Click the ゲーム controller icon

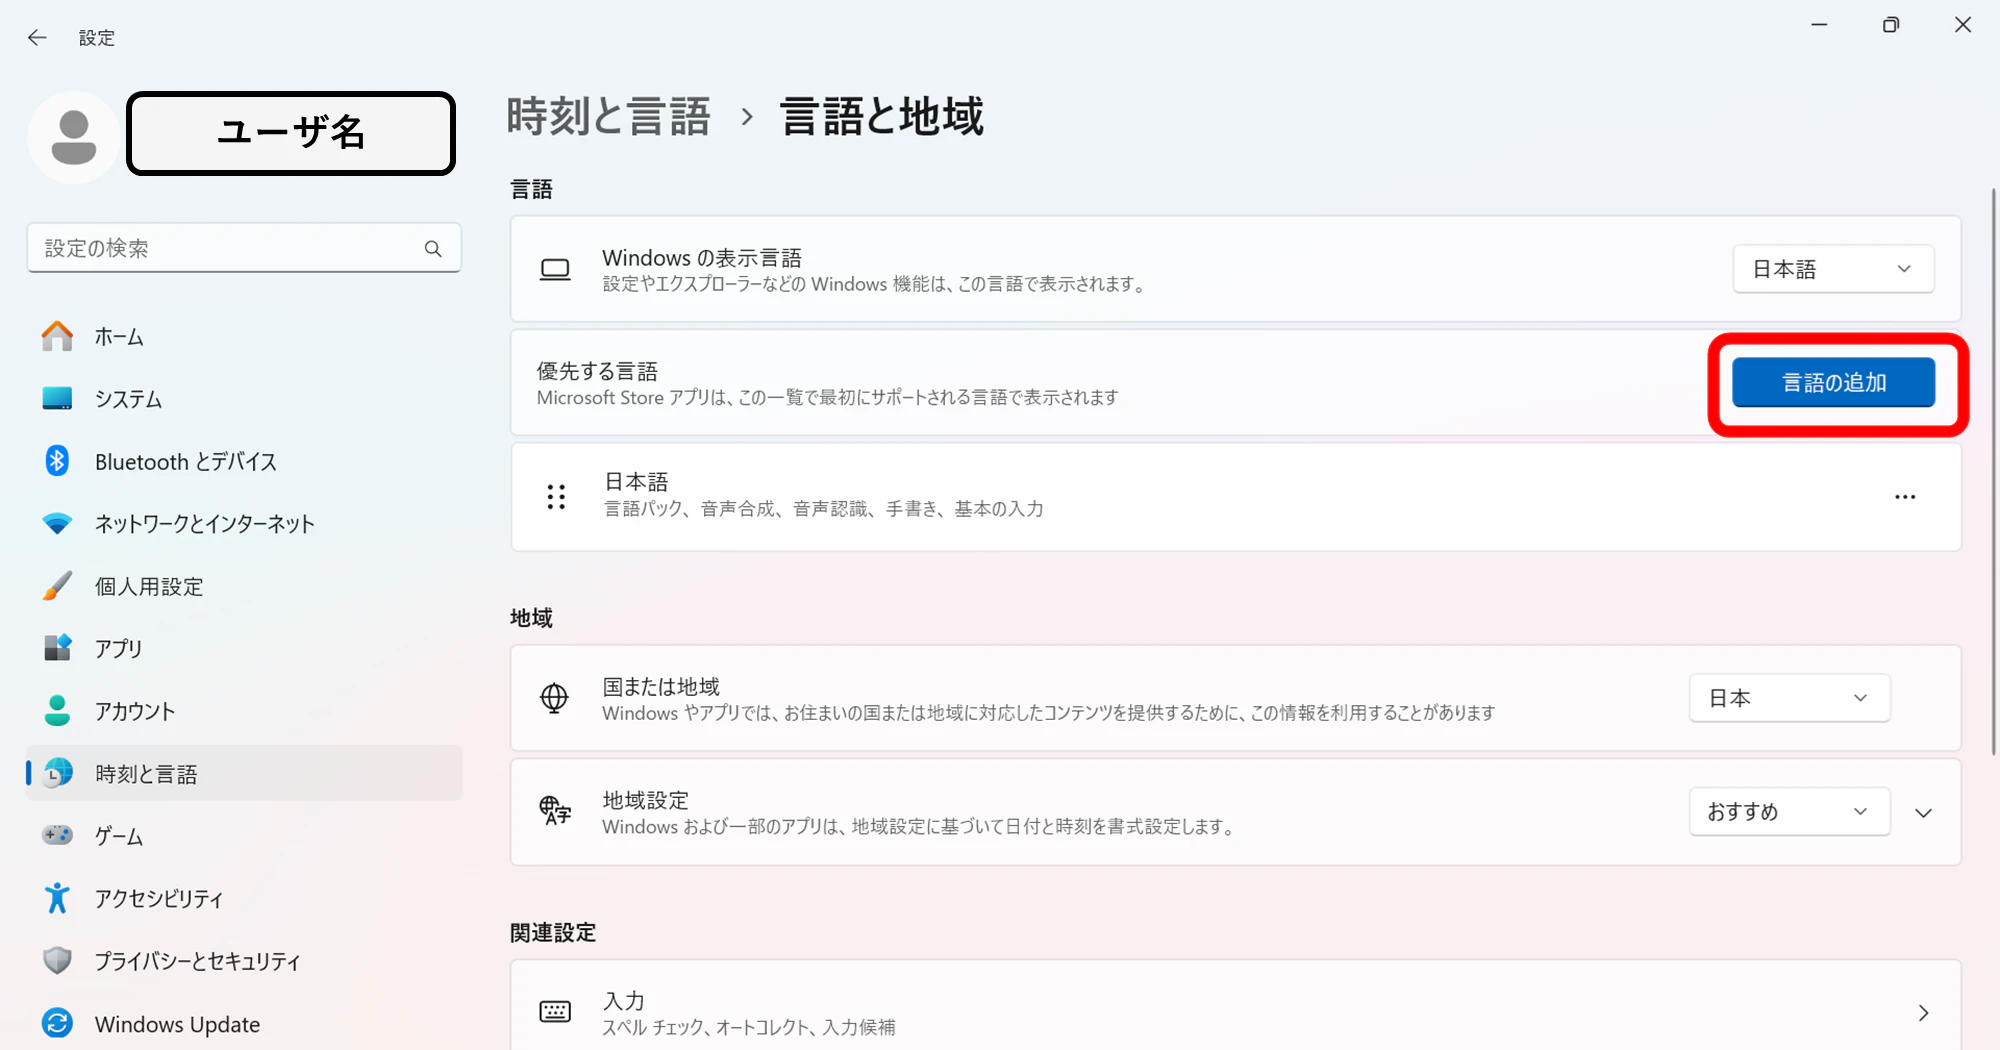(57, 835)
